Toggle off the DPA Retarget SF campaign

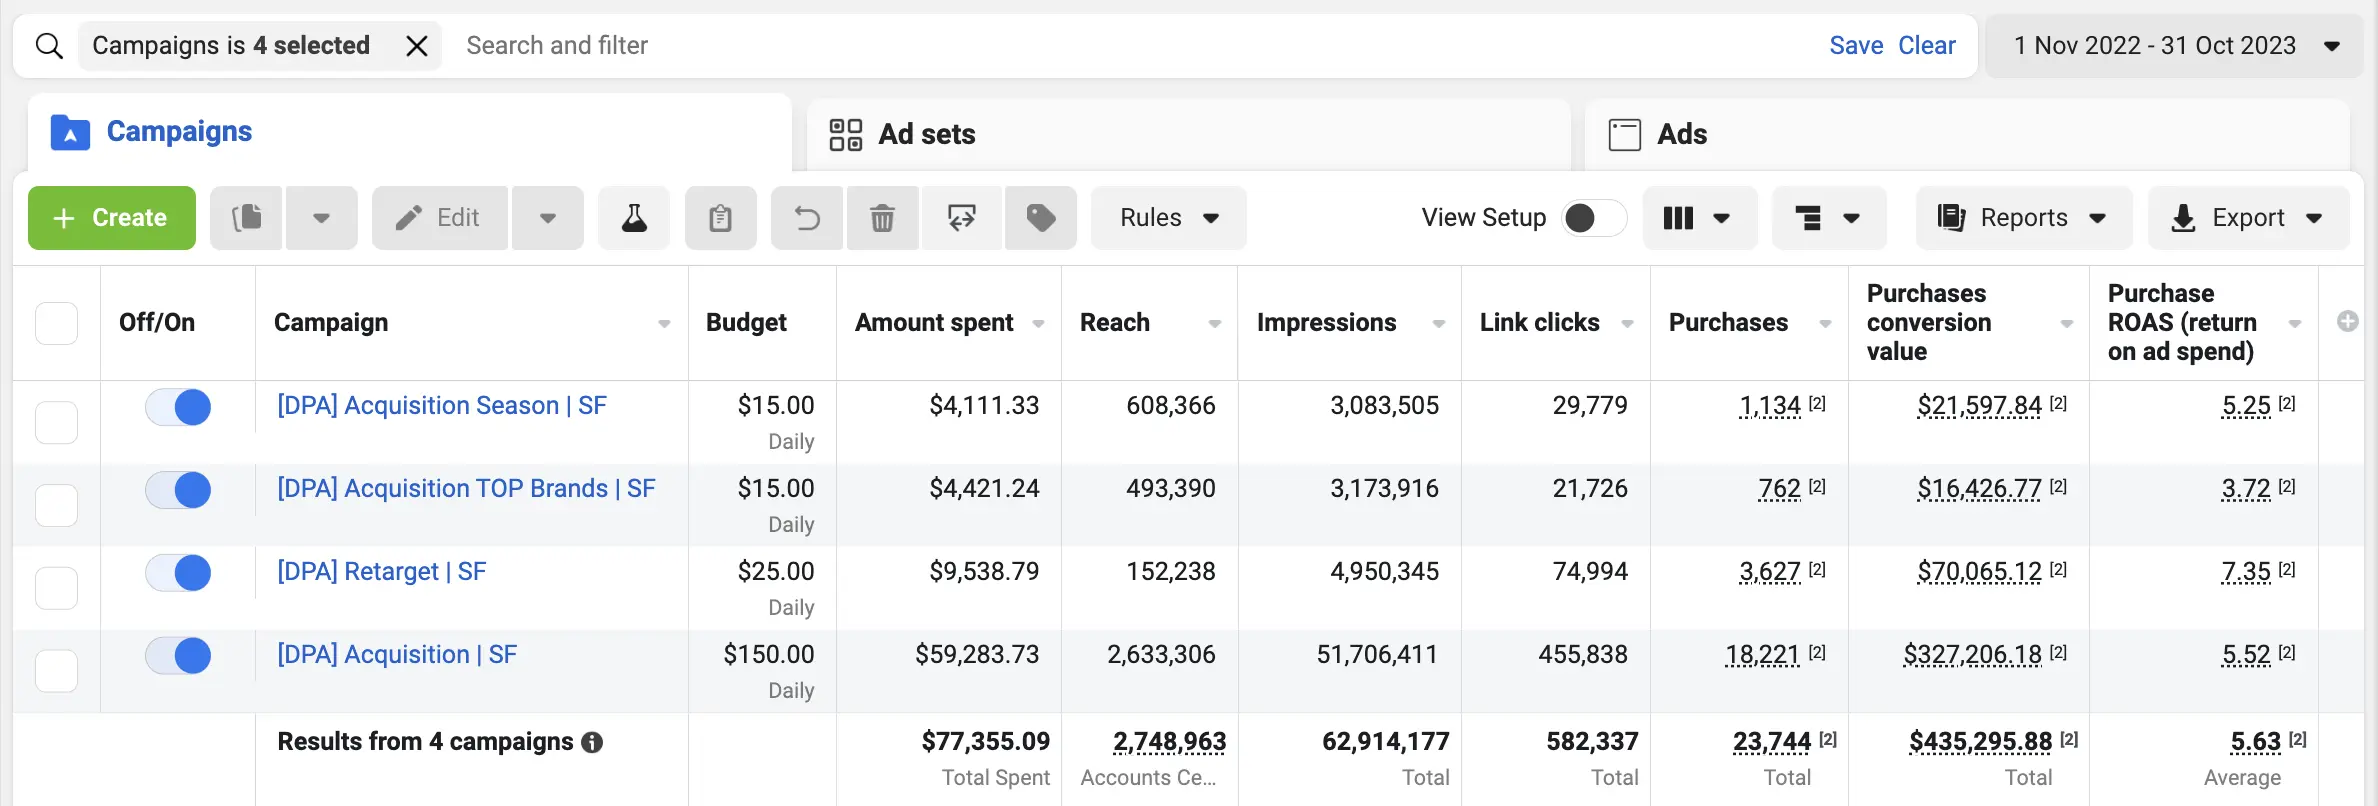[x=179, y=573]
